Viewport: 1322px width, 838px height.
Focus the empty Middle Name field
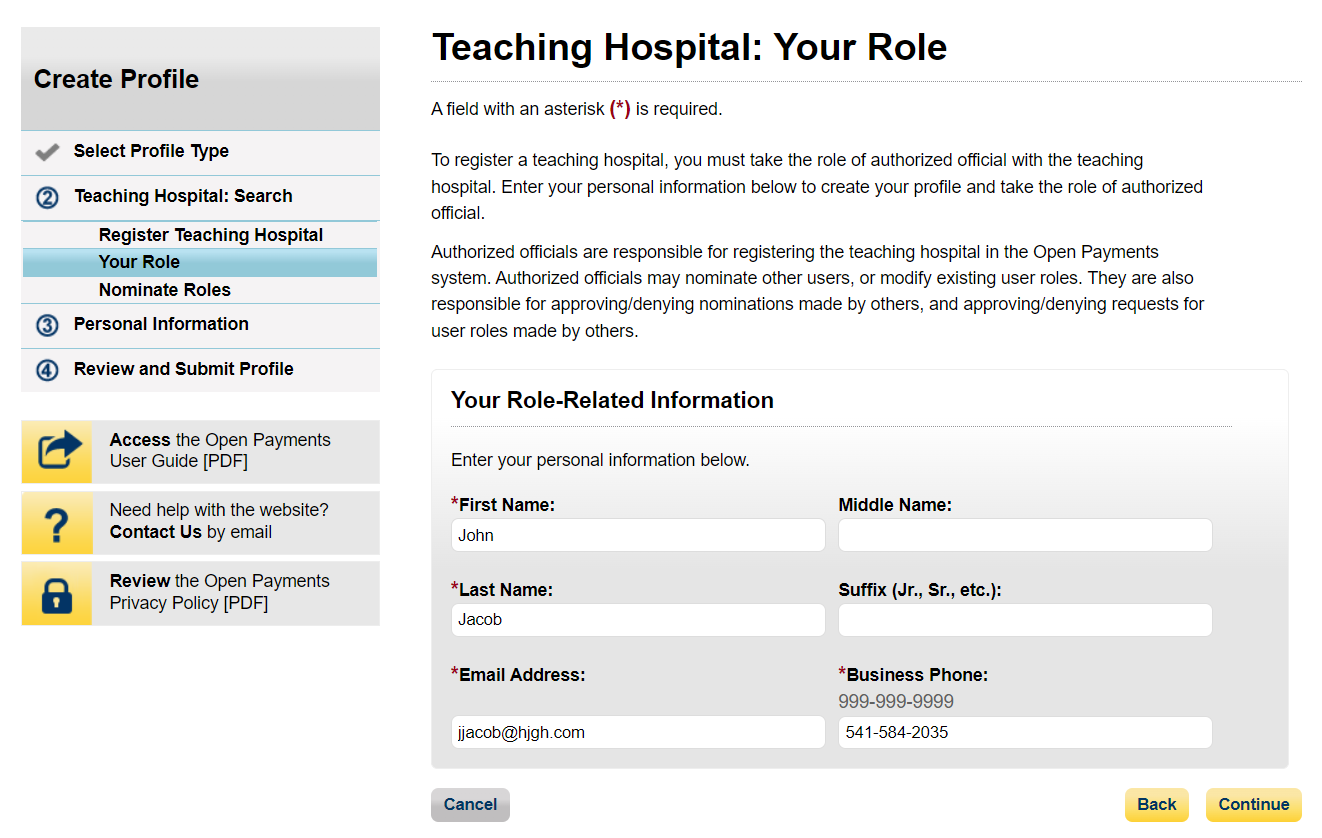[1025, 535]
